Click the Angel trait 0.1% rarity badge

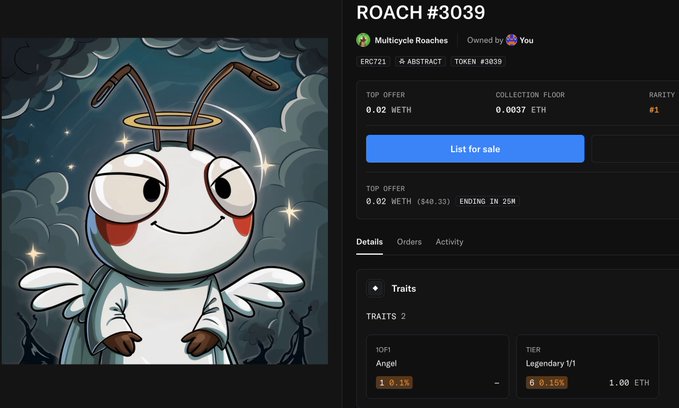394,382
